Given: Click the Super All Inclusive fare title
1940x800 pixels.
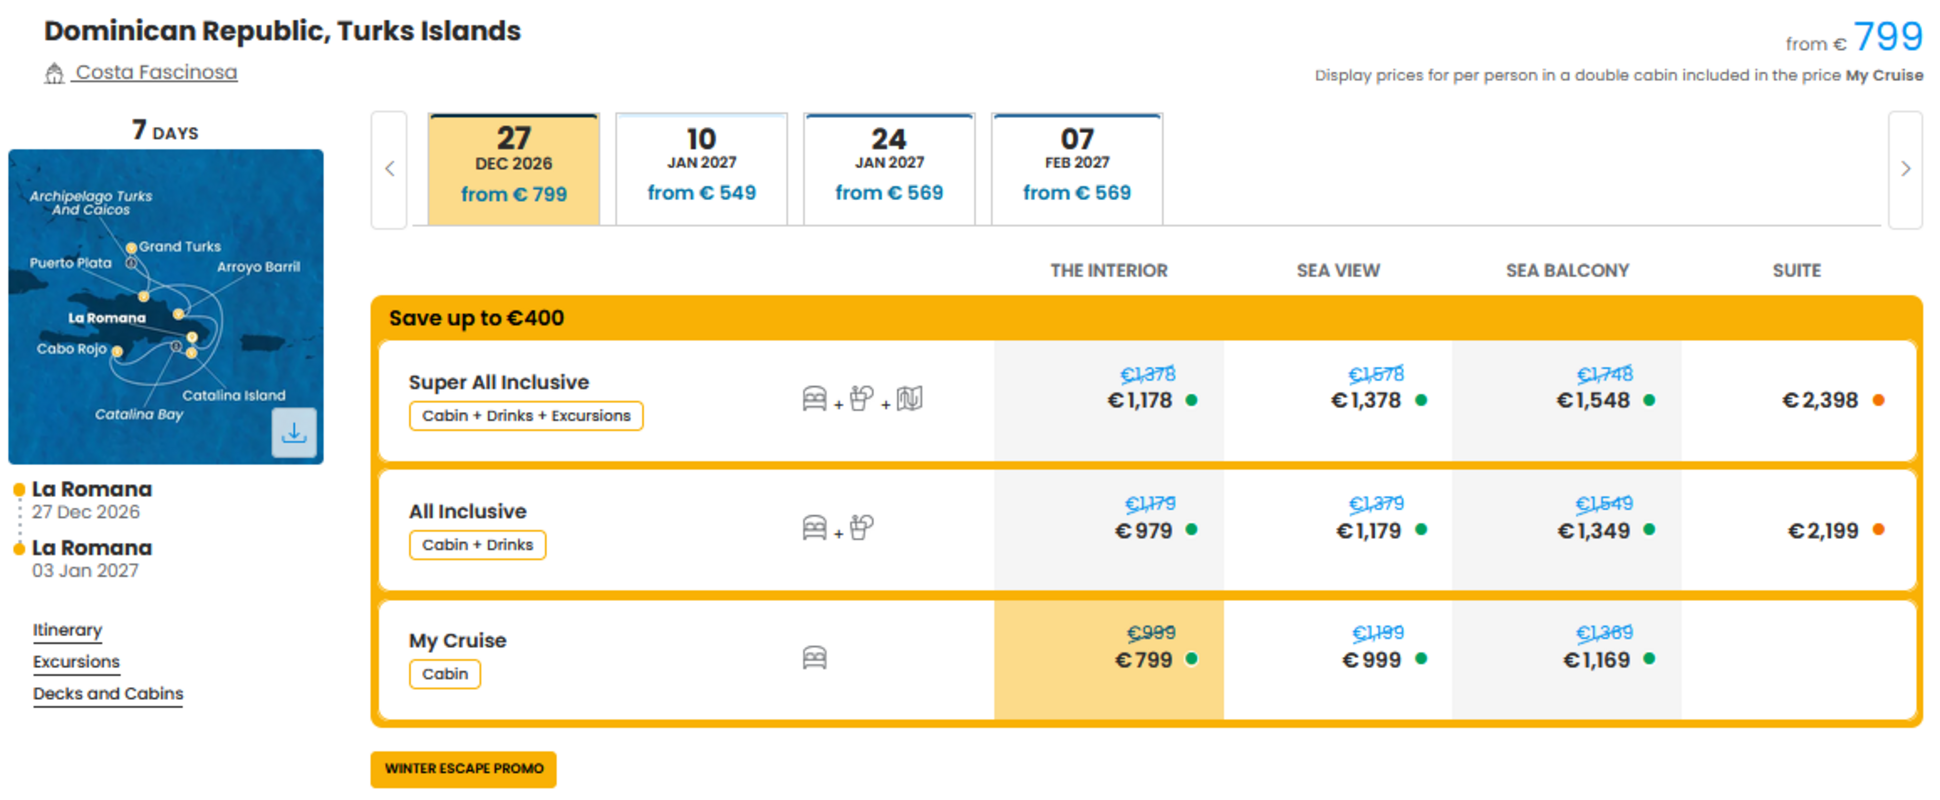Looking at the screenshot, I should [x=499, y=382].
